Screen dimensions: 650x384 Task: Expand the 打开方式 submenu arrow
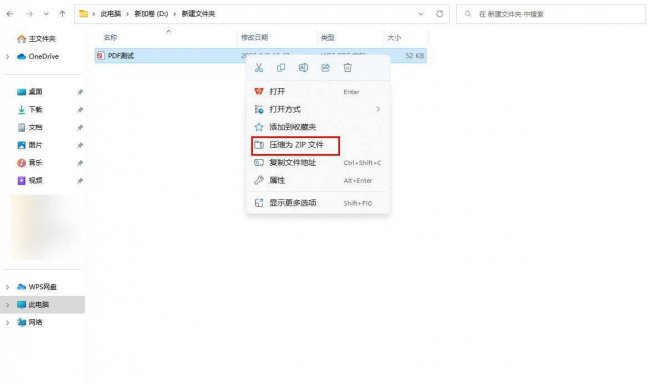378,109
